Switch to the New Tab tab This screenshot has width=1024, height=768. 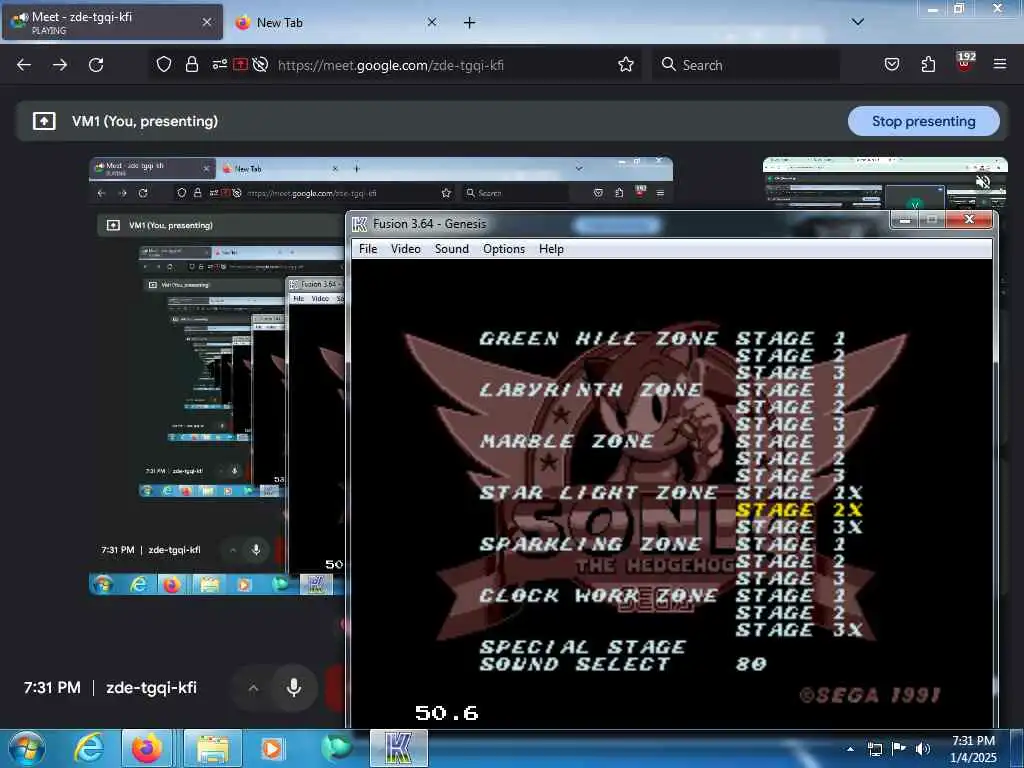click(x=336, y=22)
